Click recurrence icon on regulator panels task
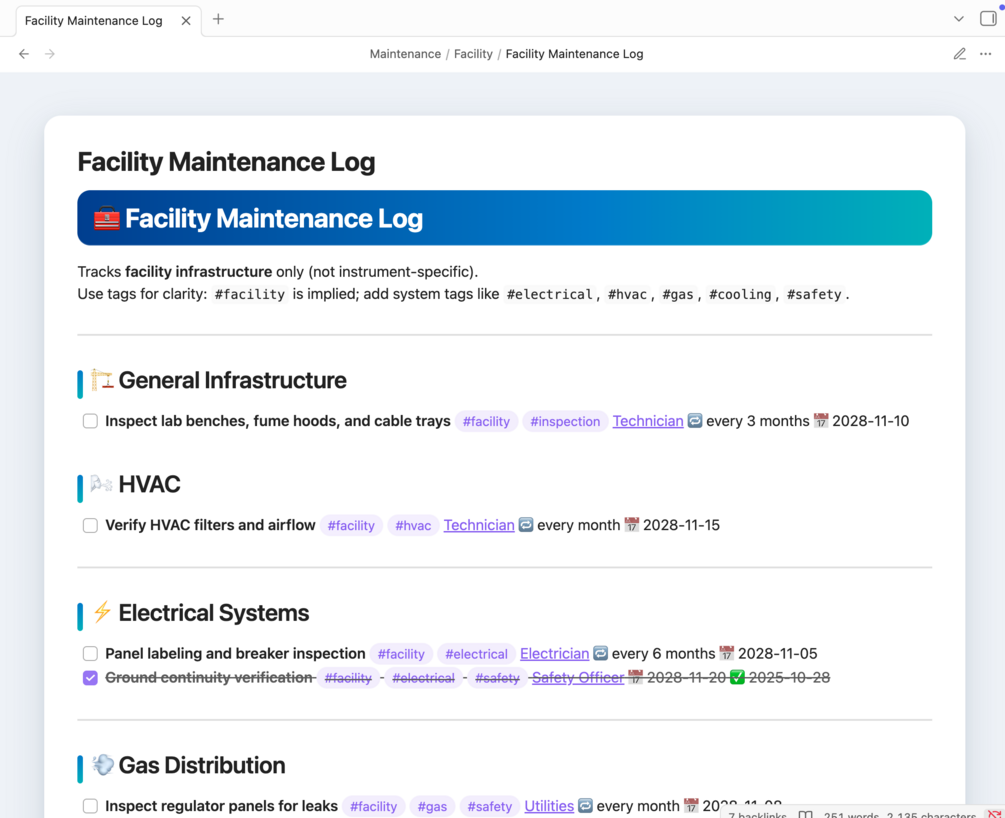The height and width of the screenshot is (818, 1005). pos(585,806)
